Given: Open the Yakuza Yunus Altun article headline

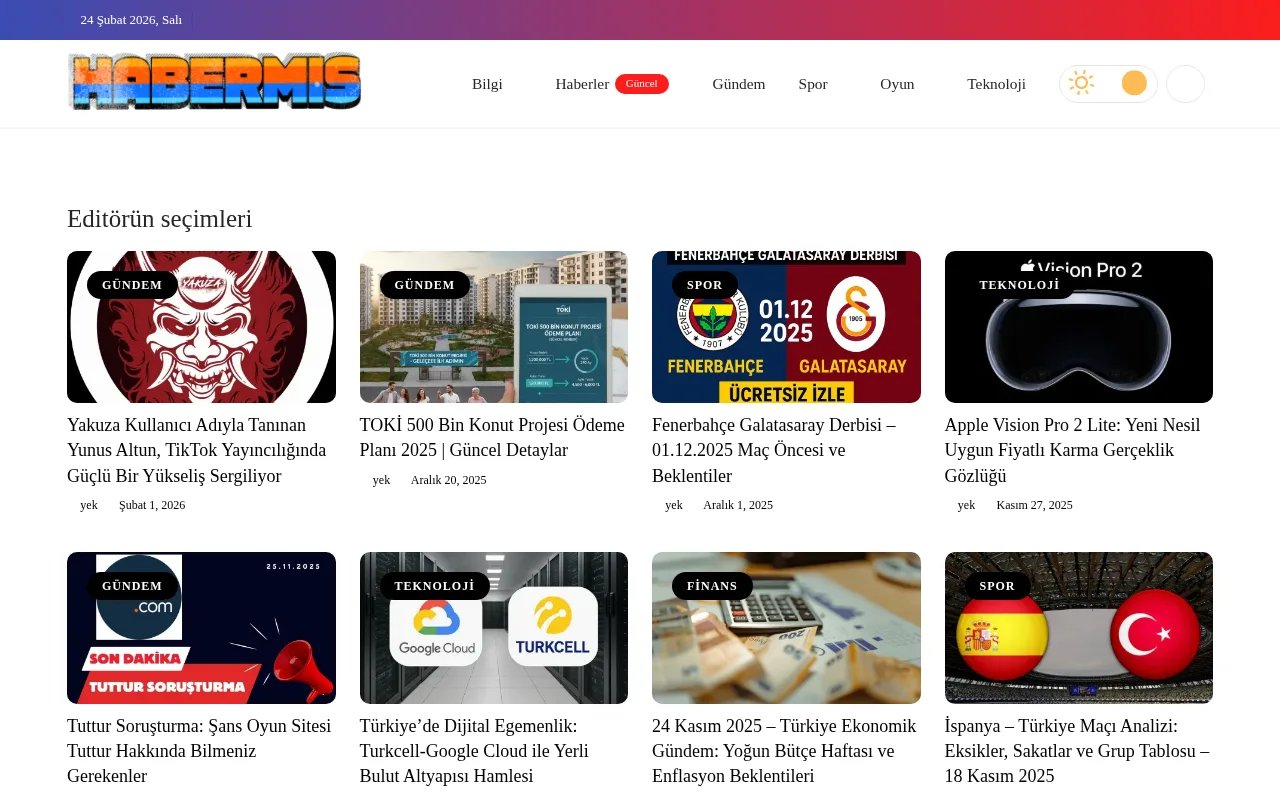Looking at the screenshot, I should coord(196,450).
